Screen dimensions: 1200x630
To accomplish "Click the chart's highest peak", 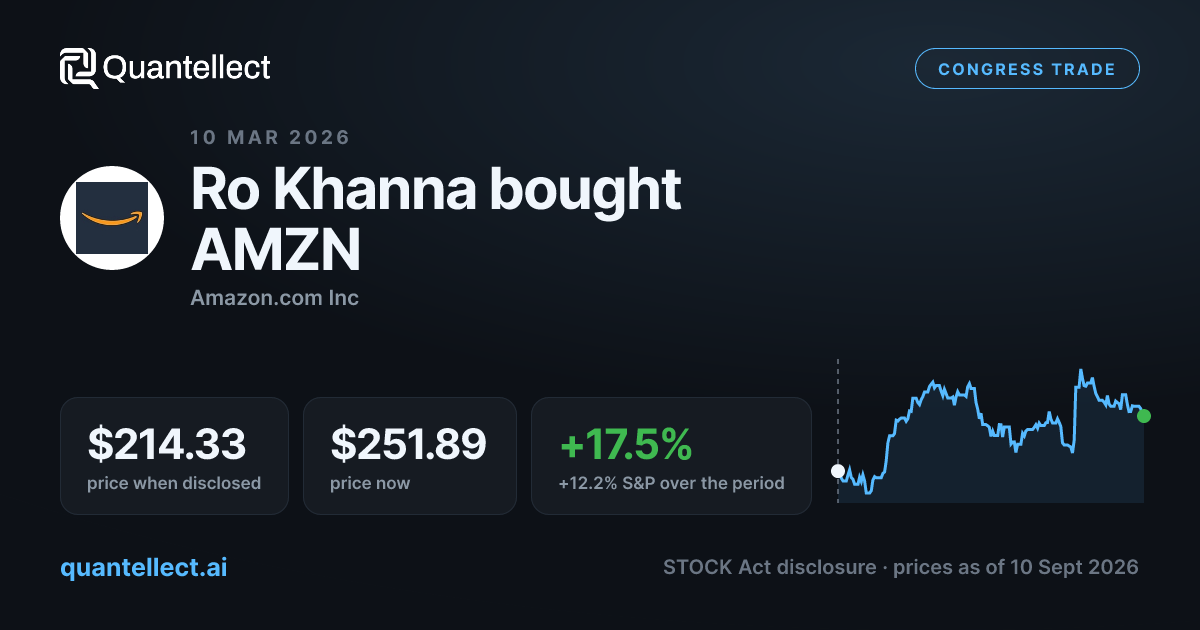I will tap(1081, 371).
